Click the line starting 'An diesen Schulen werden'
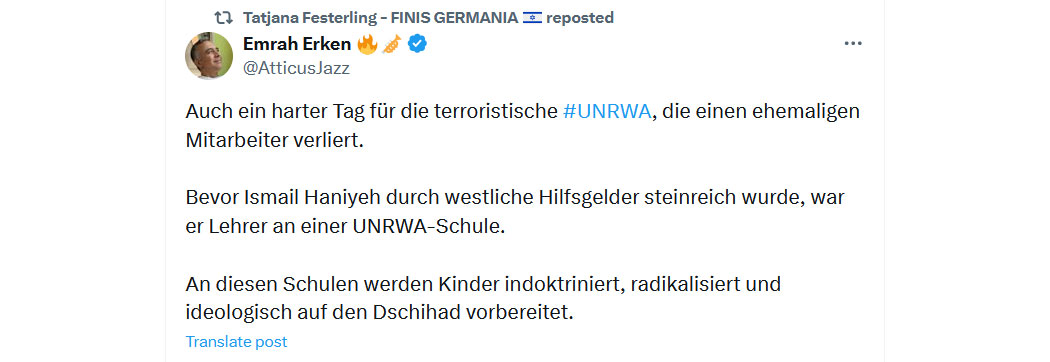This screenshot has width=1050, height=362. click(483, 284)
